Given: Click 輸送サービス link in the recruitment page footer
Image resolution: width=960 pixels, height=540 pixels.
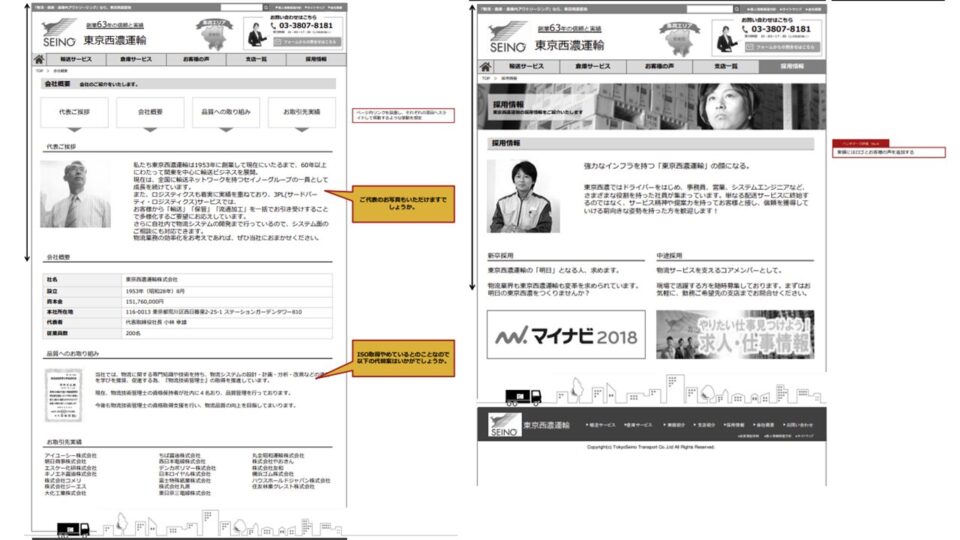Looking at the screenshot, I should click(x=601, y=424).
